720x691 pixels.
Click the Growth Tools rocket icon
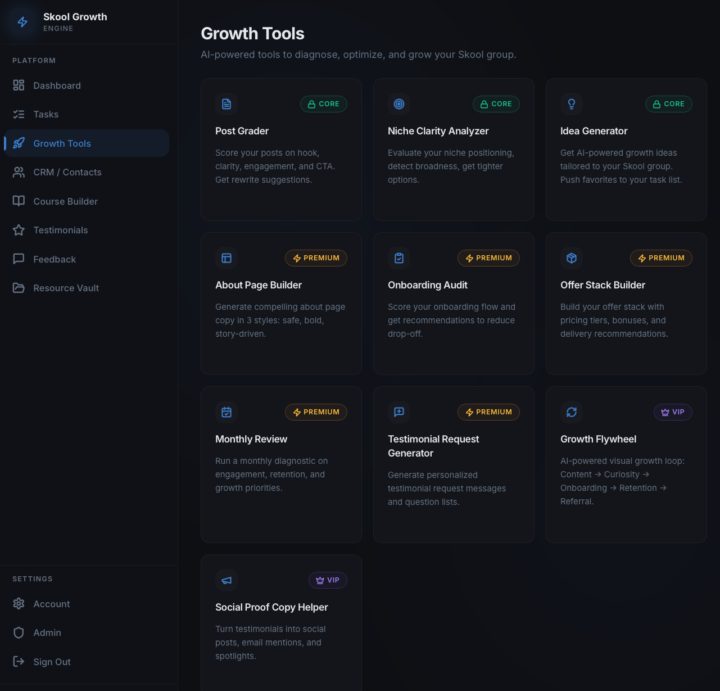18,143
